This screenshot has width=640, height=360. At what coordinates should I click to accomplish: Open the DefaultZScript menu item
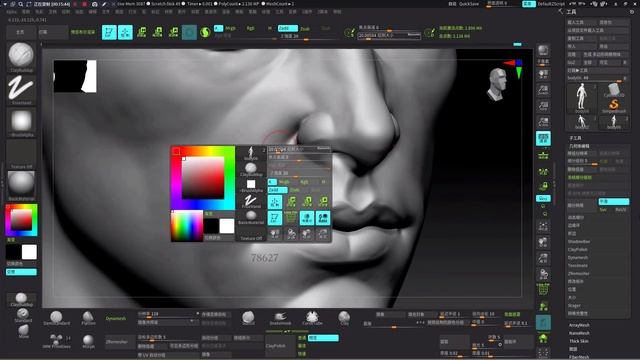tap(551, 4)
